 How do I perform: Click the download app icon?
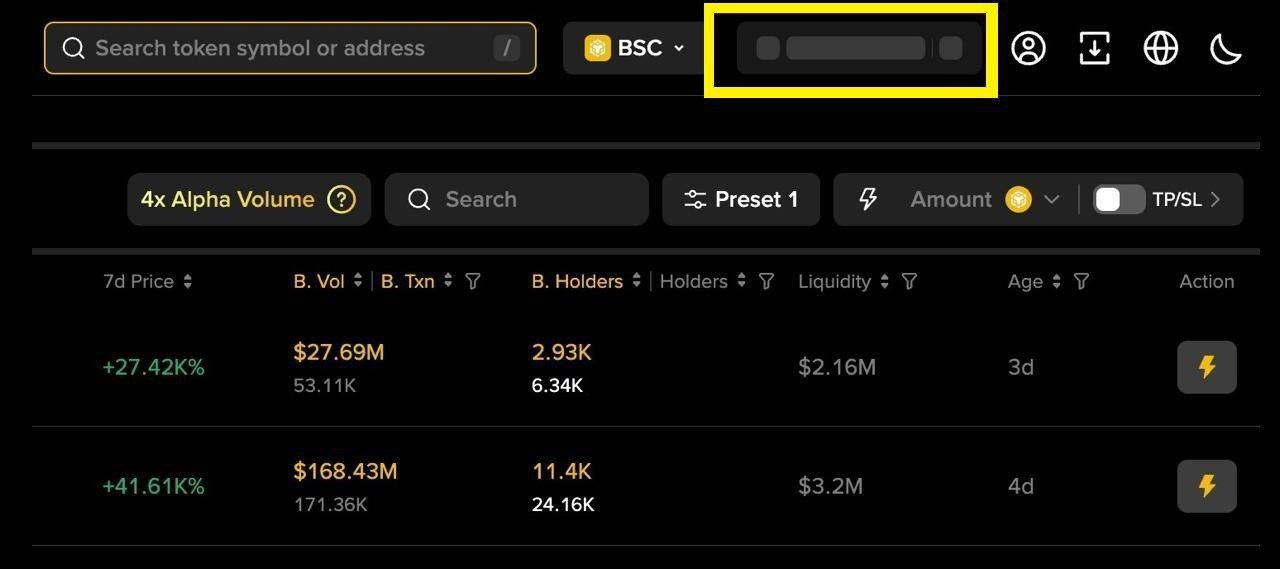[x=1094, y=48]
